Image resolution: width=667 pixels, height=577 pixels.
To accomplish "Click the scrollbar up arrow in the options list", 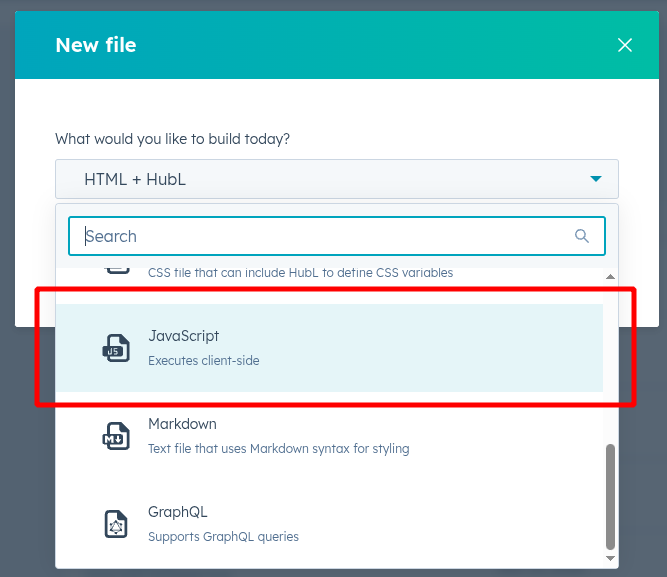I will tap(610, 276).
